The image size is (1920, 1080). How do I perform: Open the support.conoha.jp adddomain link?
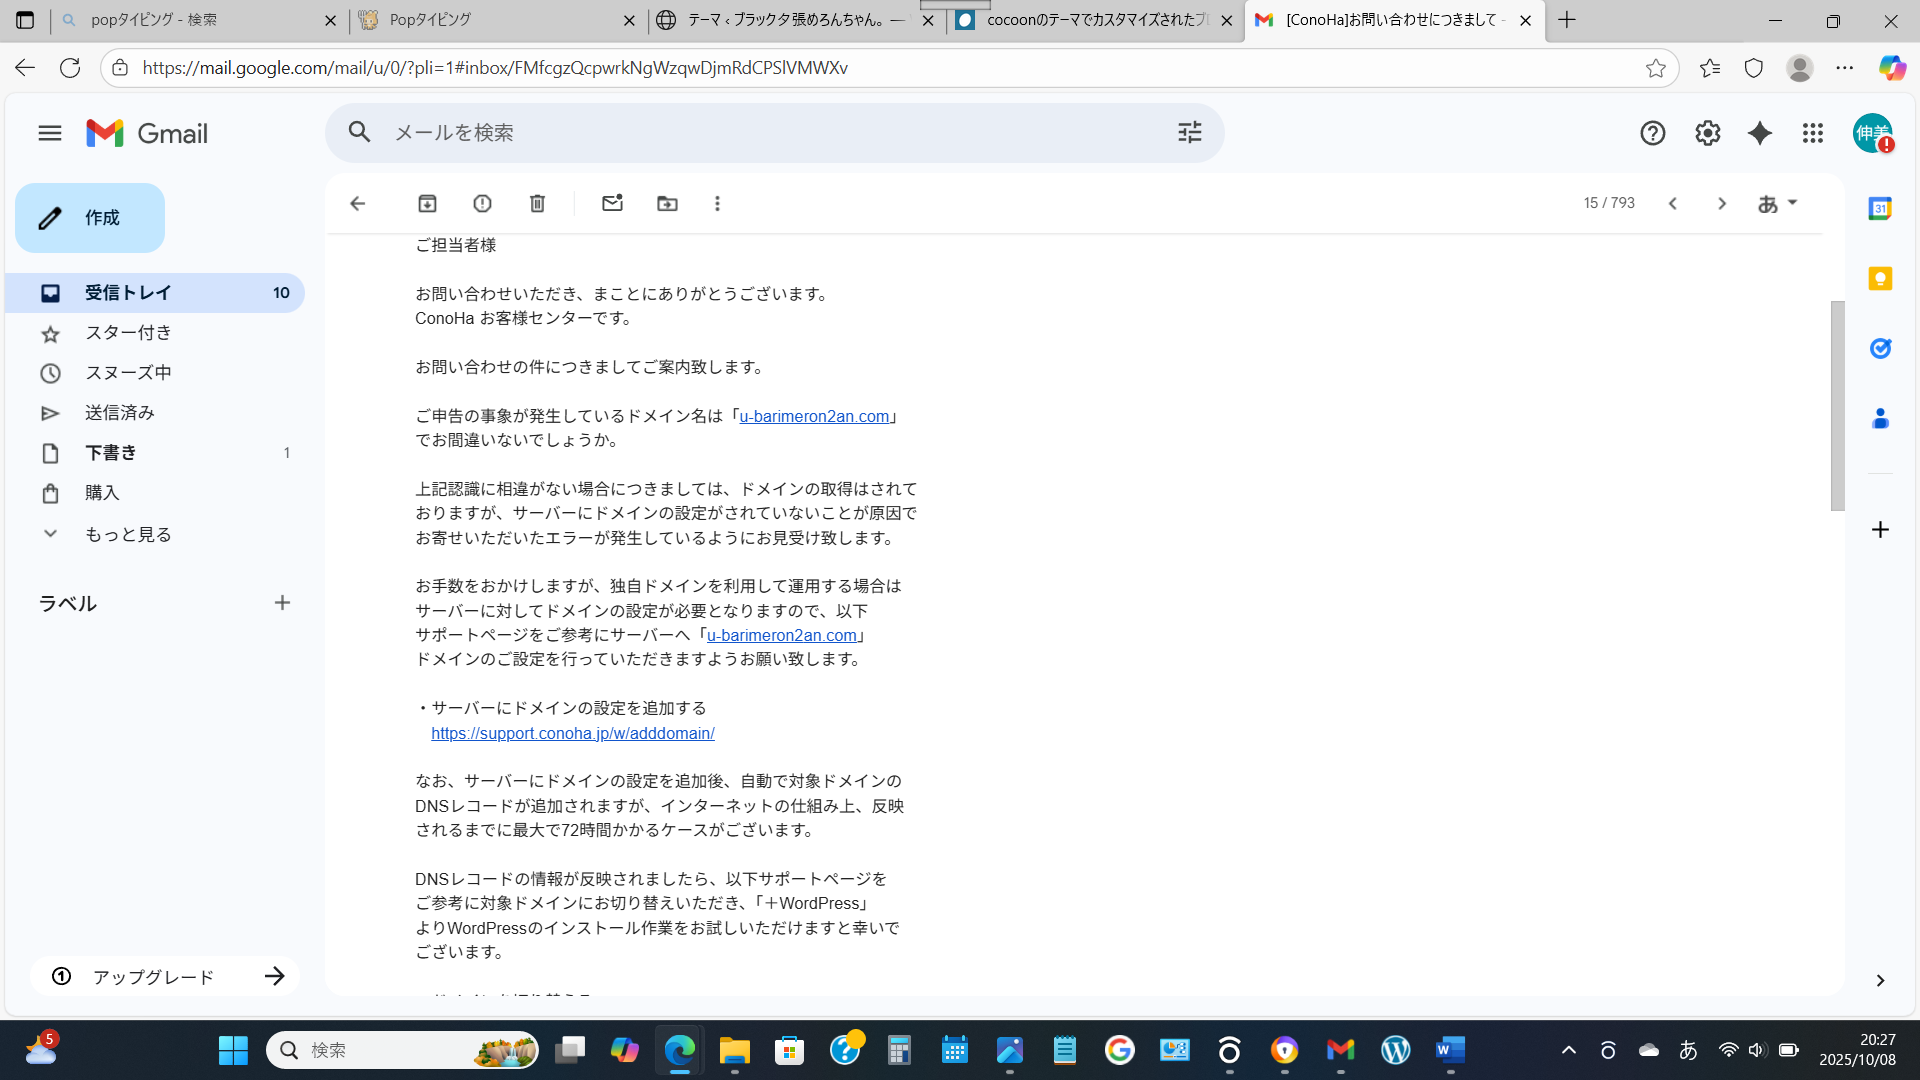point(572,733)
